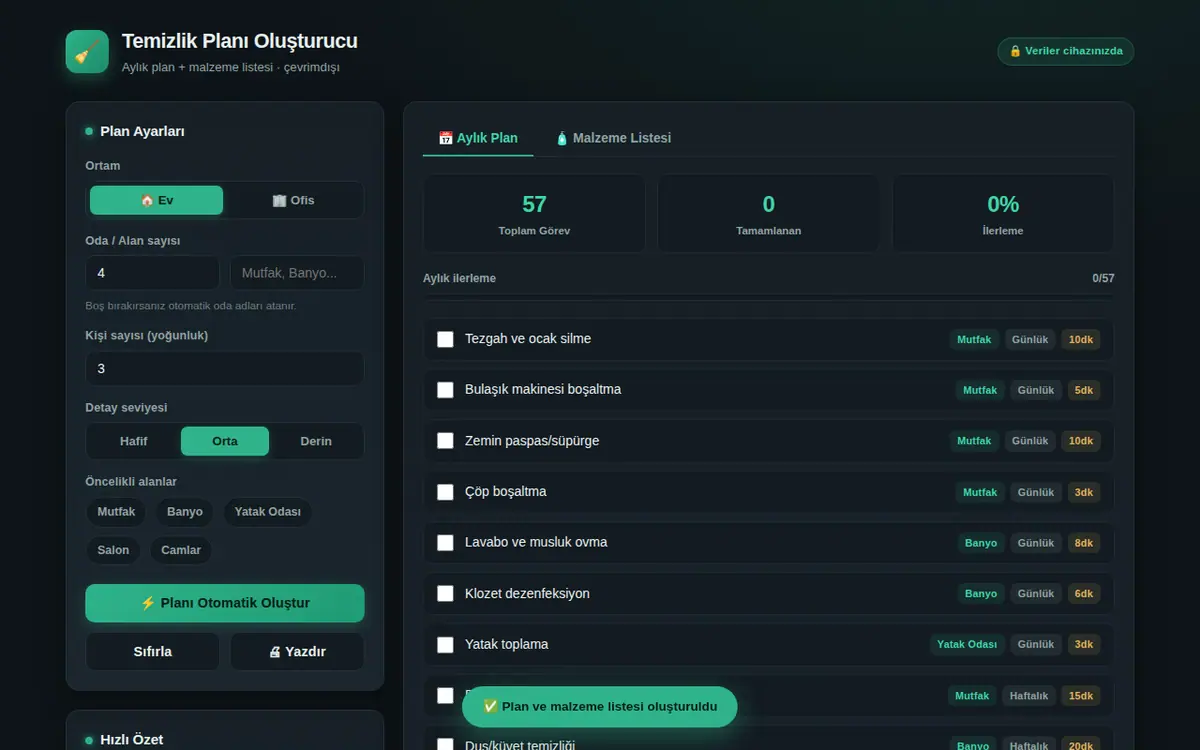Image resolution: width=1200 pixels, height=750 pixels.
Task: Click the Yazdır printer button
Action: pos(297,651)
